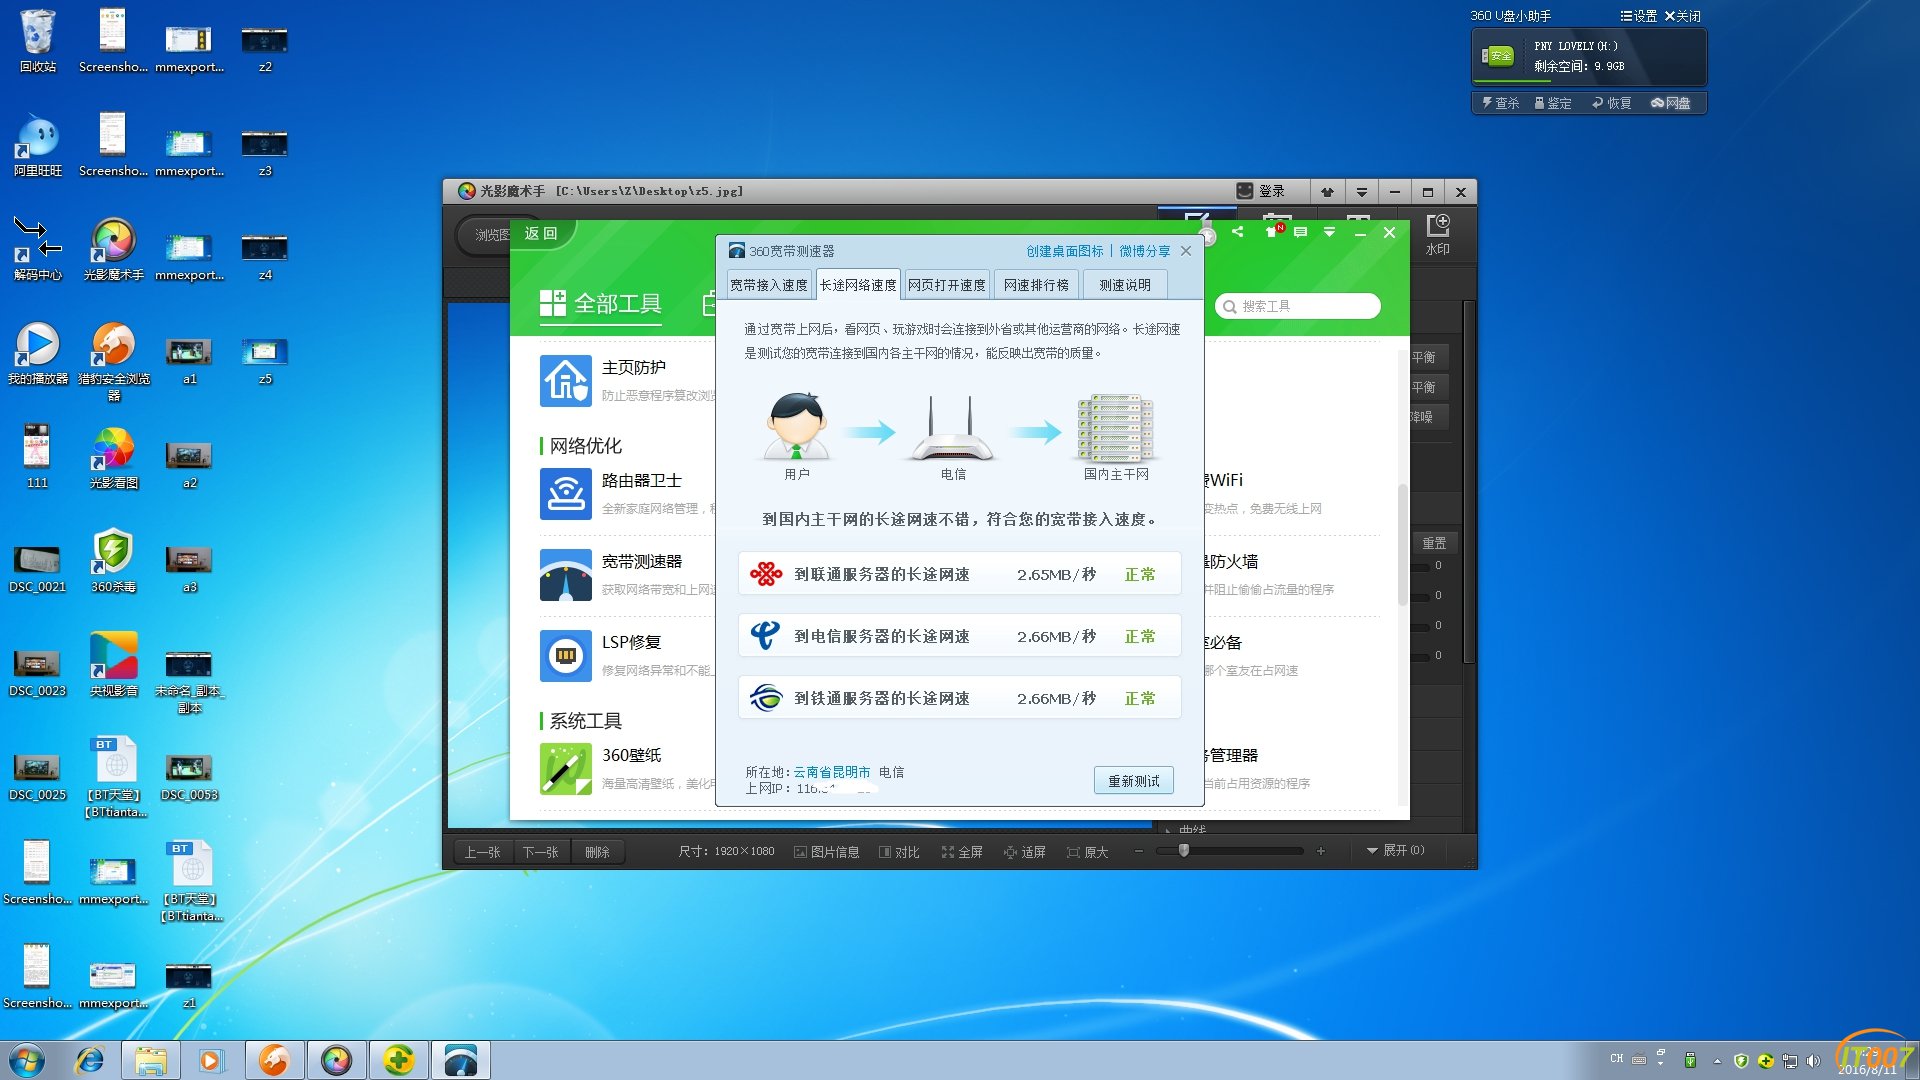
Task: Open the LSP修复 tool icon
Action: (x=566, y=656)
